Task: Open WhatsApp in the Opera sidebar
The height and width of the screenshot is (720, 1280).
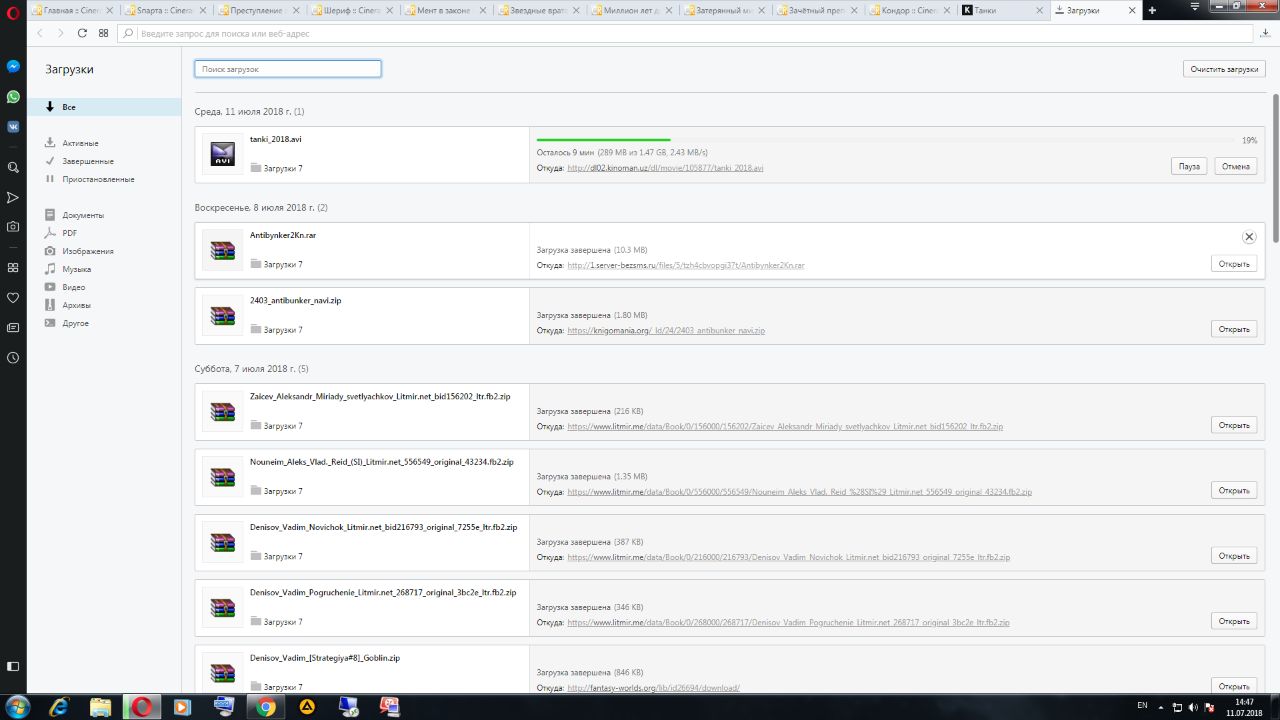Action: tap(13, 97)
